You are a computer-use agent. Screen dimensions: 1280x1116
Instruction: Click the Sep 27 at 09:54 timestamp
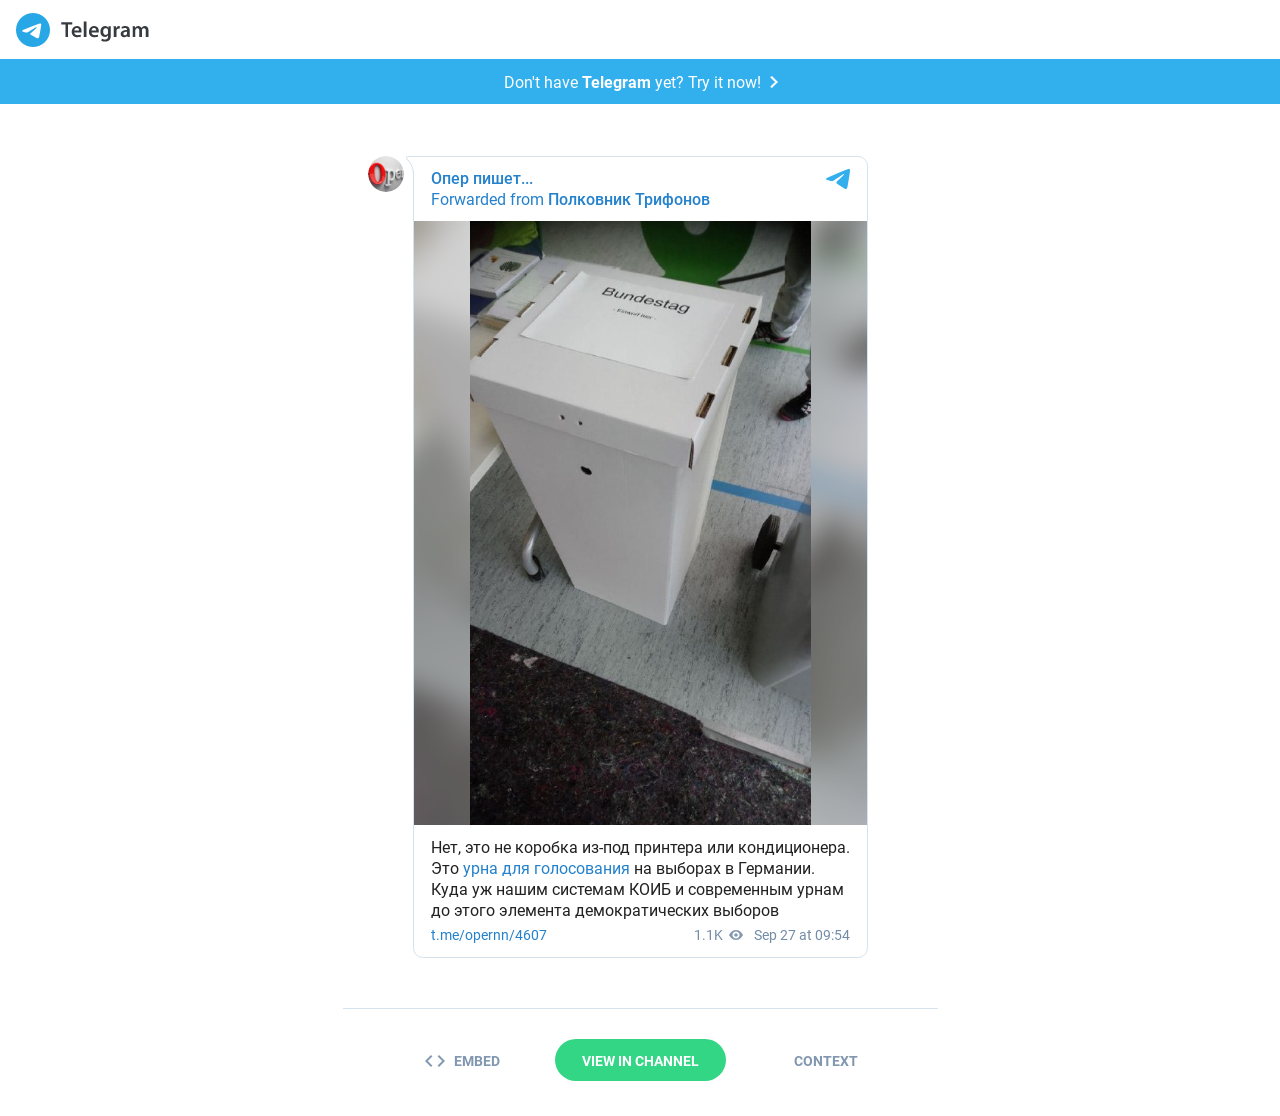(x=802, y=935)
